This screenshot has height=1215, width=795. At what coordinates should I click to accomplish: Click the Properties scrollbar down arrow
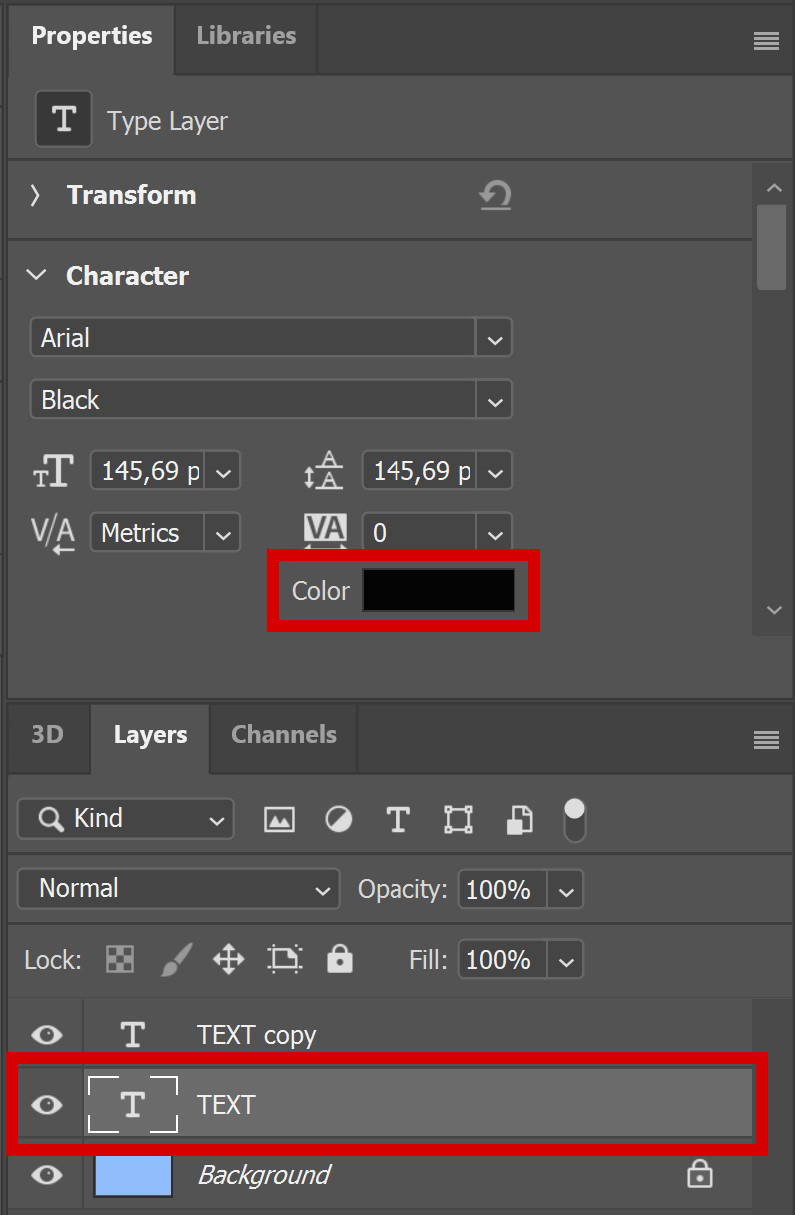click(772, 610)
